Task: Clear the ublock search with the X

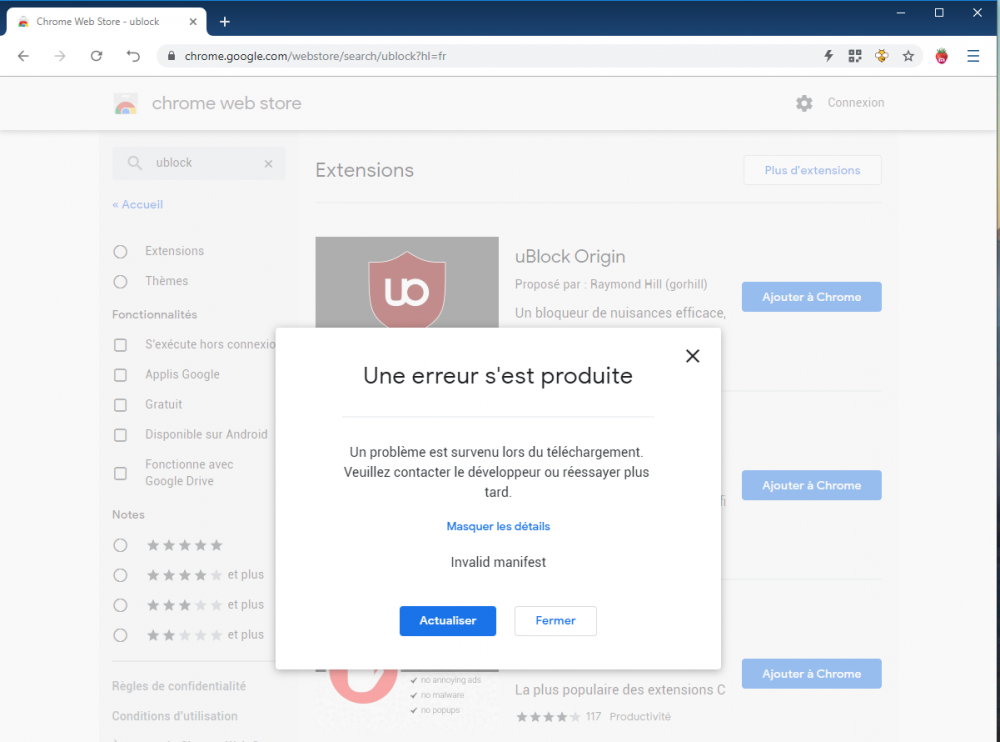Action: click(x=267, y=163)
